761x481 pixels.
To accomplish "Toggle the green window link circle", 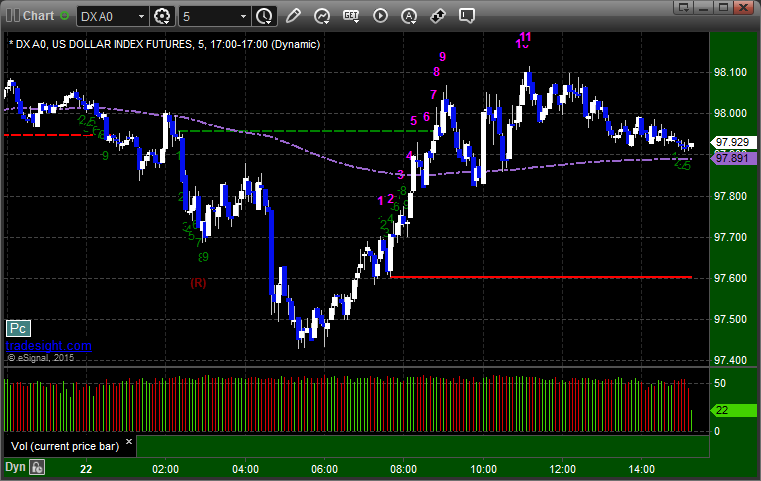I will click(64, 16).
